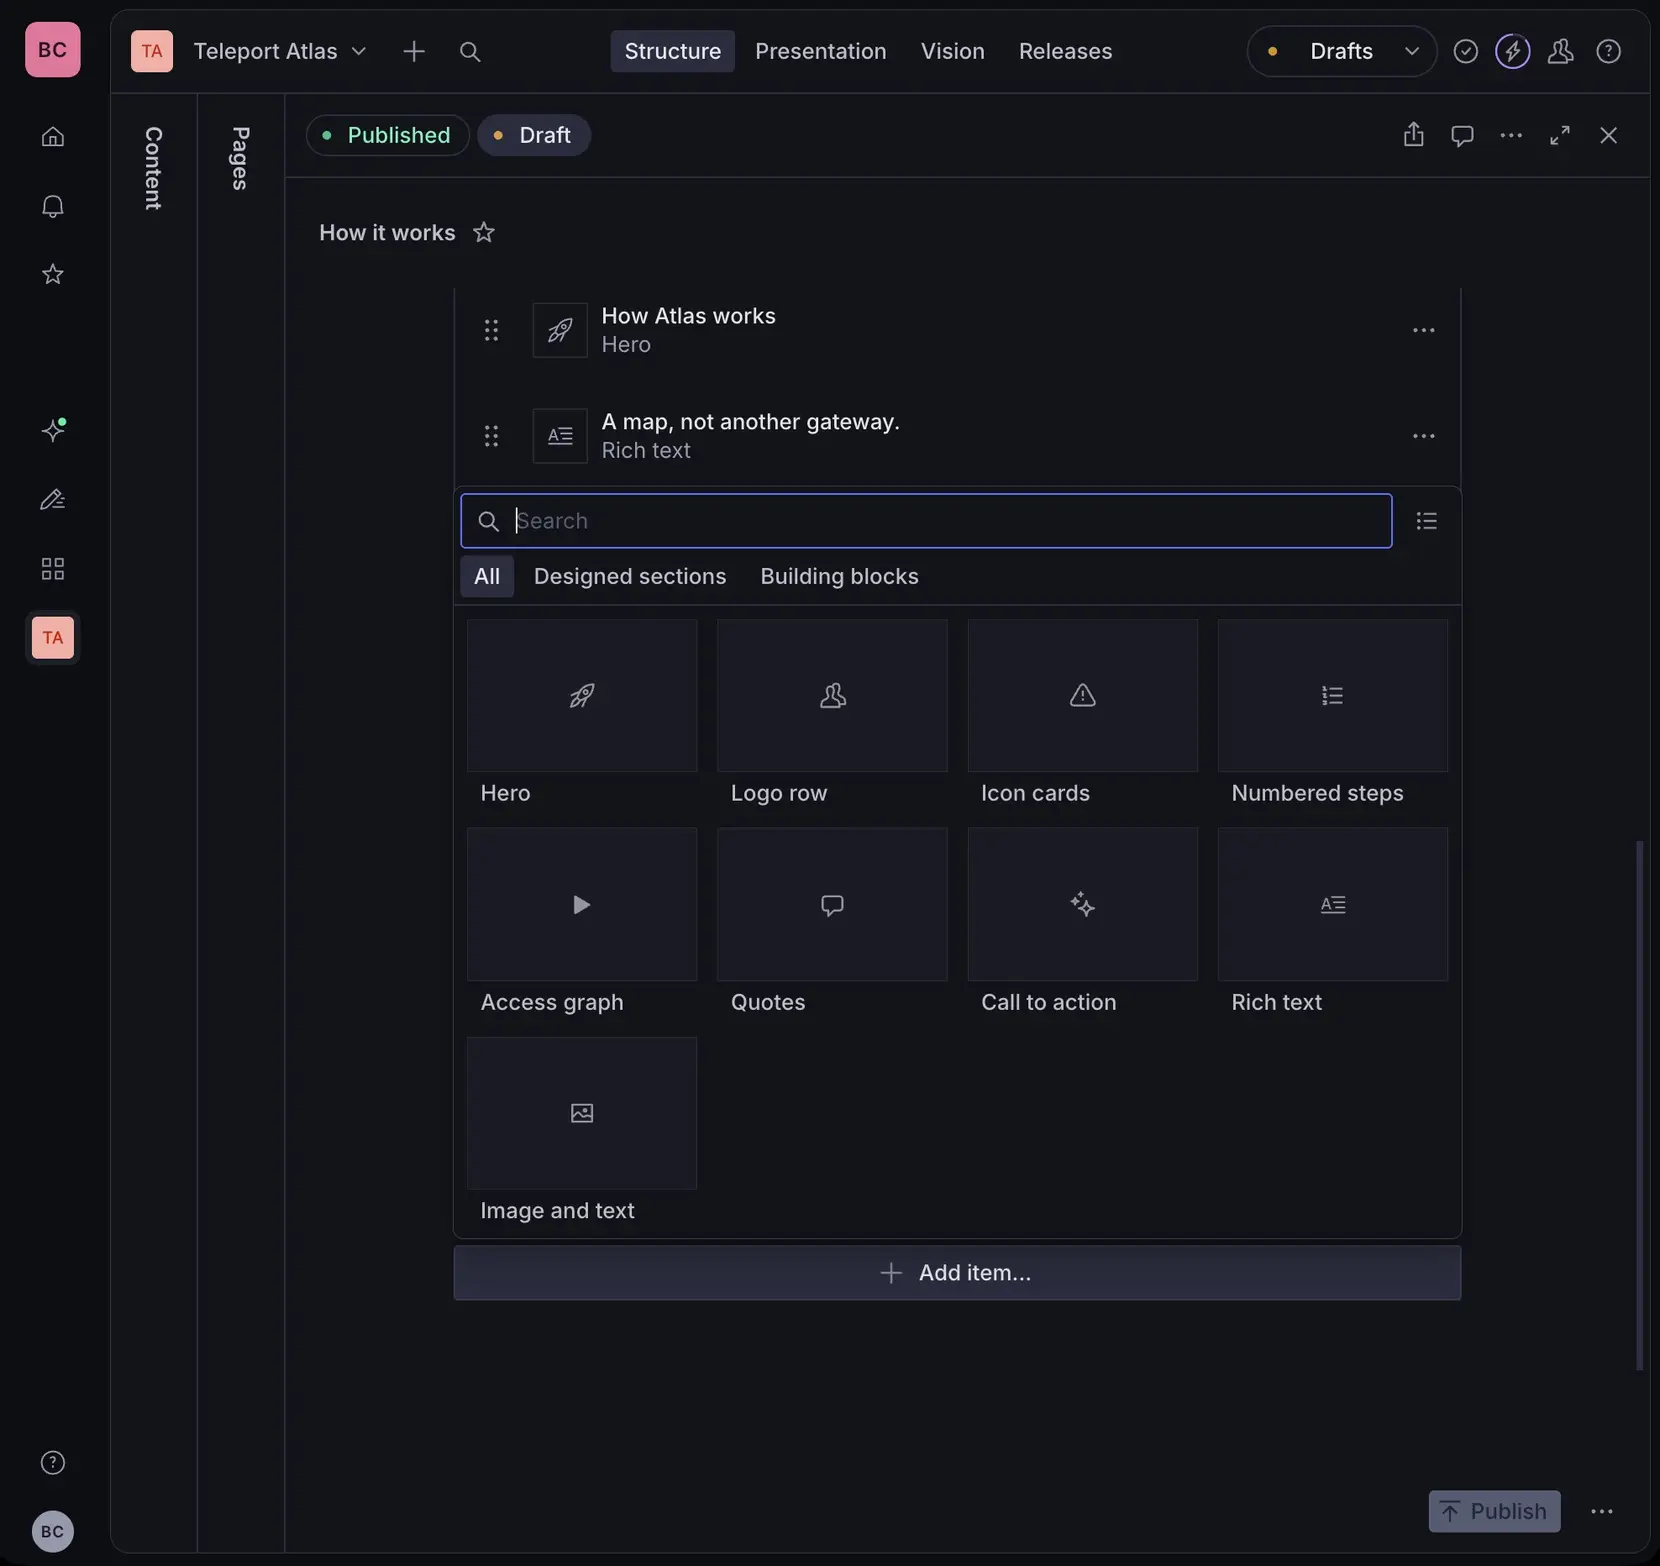Open the lightning bolt activity icon
This screenshot has width=1660, height=1566.
click(1512, 51)
